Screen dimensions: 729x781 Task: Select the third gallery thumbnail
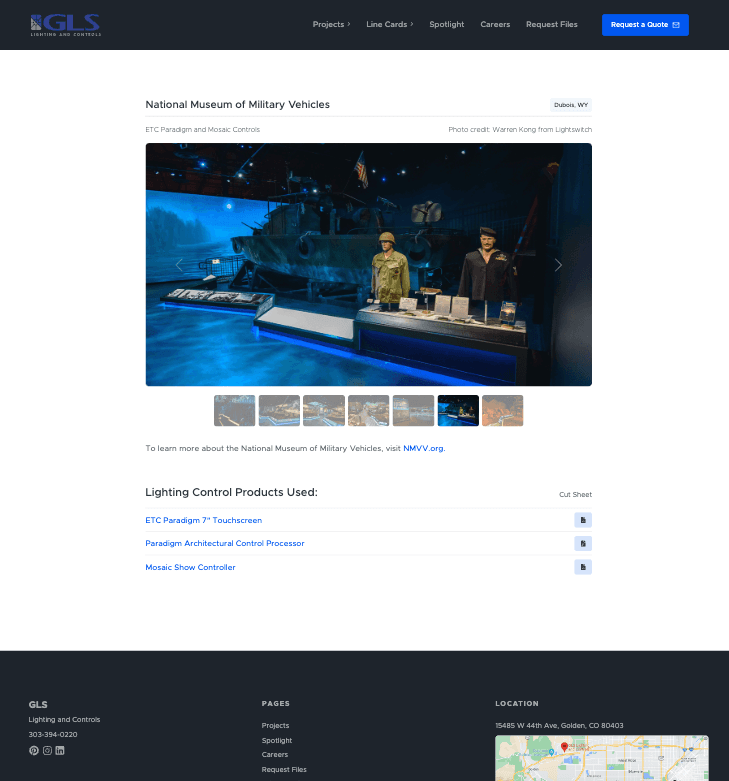click(324, 410)
